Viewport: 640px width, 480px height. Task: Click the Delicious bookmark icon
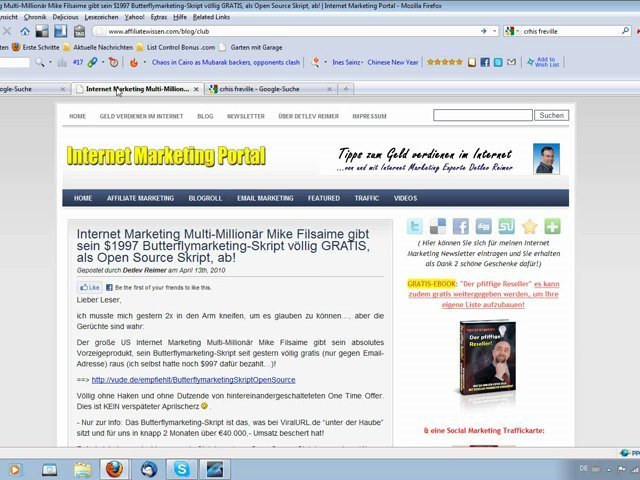click(x=438, y=227)
